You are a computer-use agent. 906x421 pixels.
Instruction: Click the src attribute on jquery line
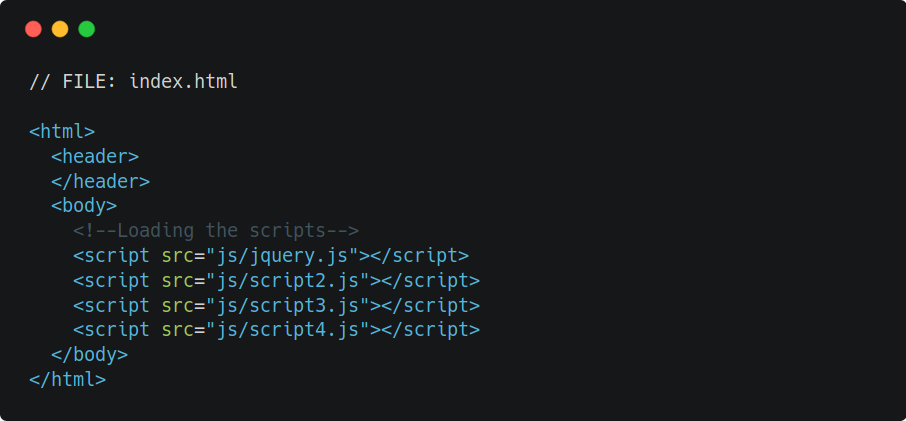coord(177,256)
